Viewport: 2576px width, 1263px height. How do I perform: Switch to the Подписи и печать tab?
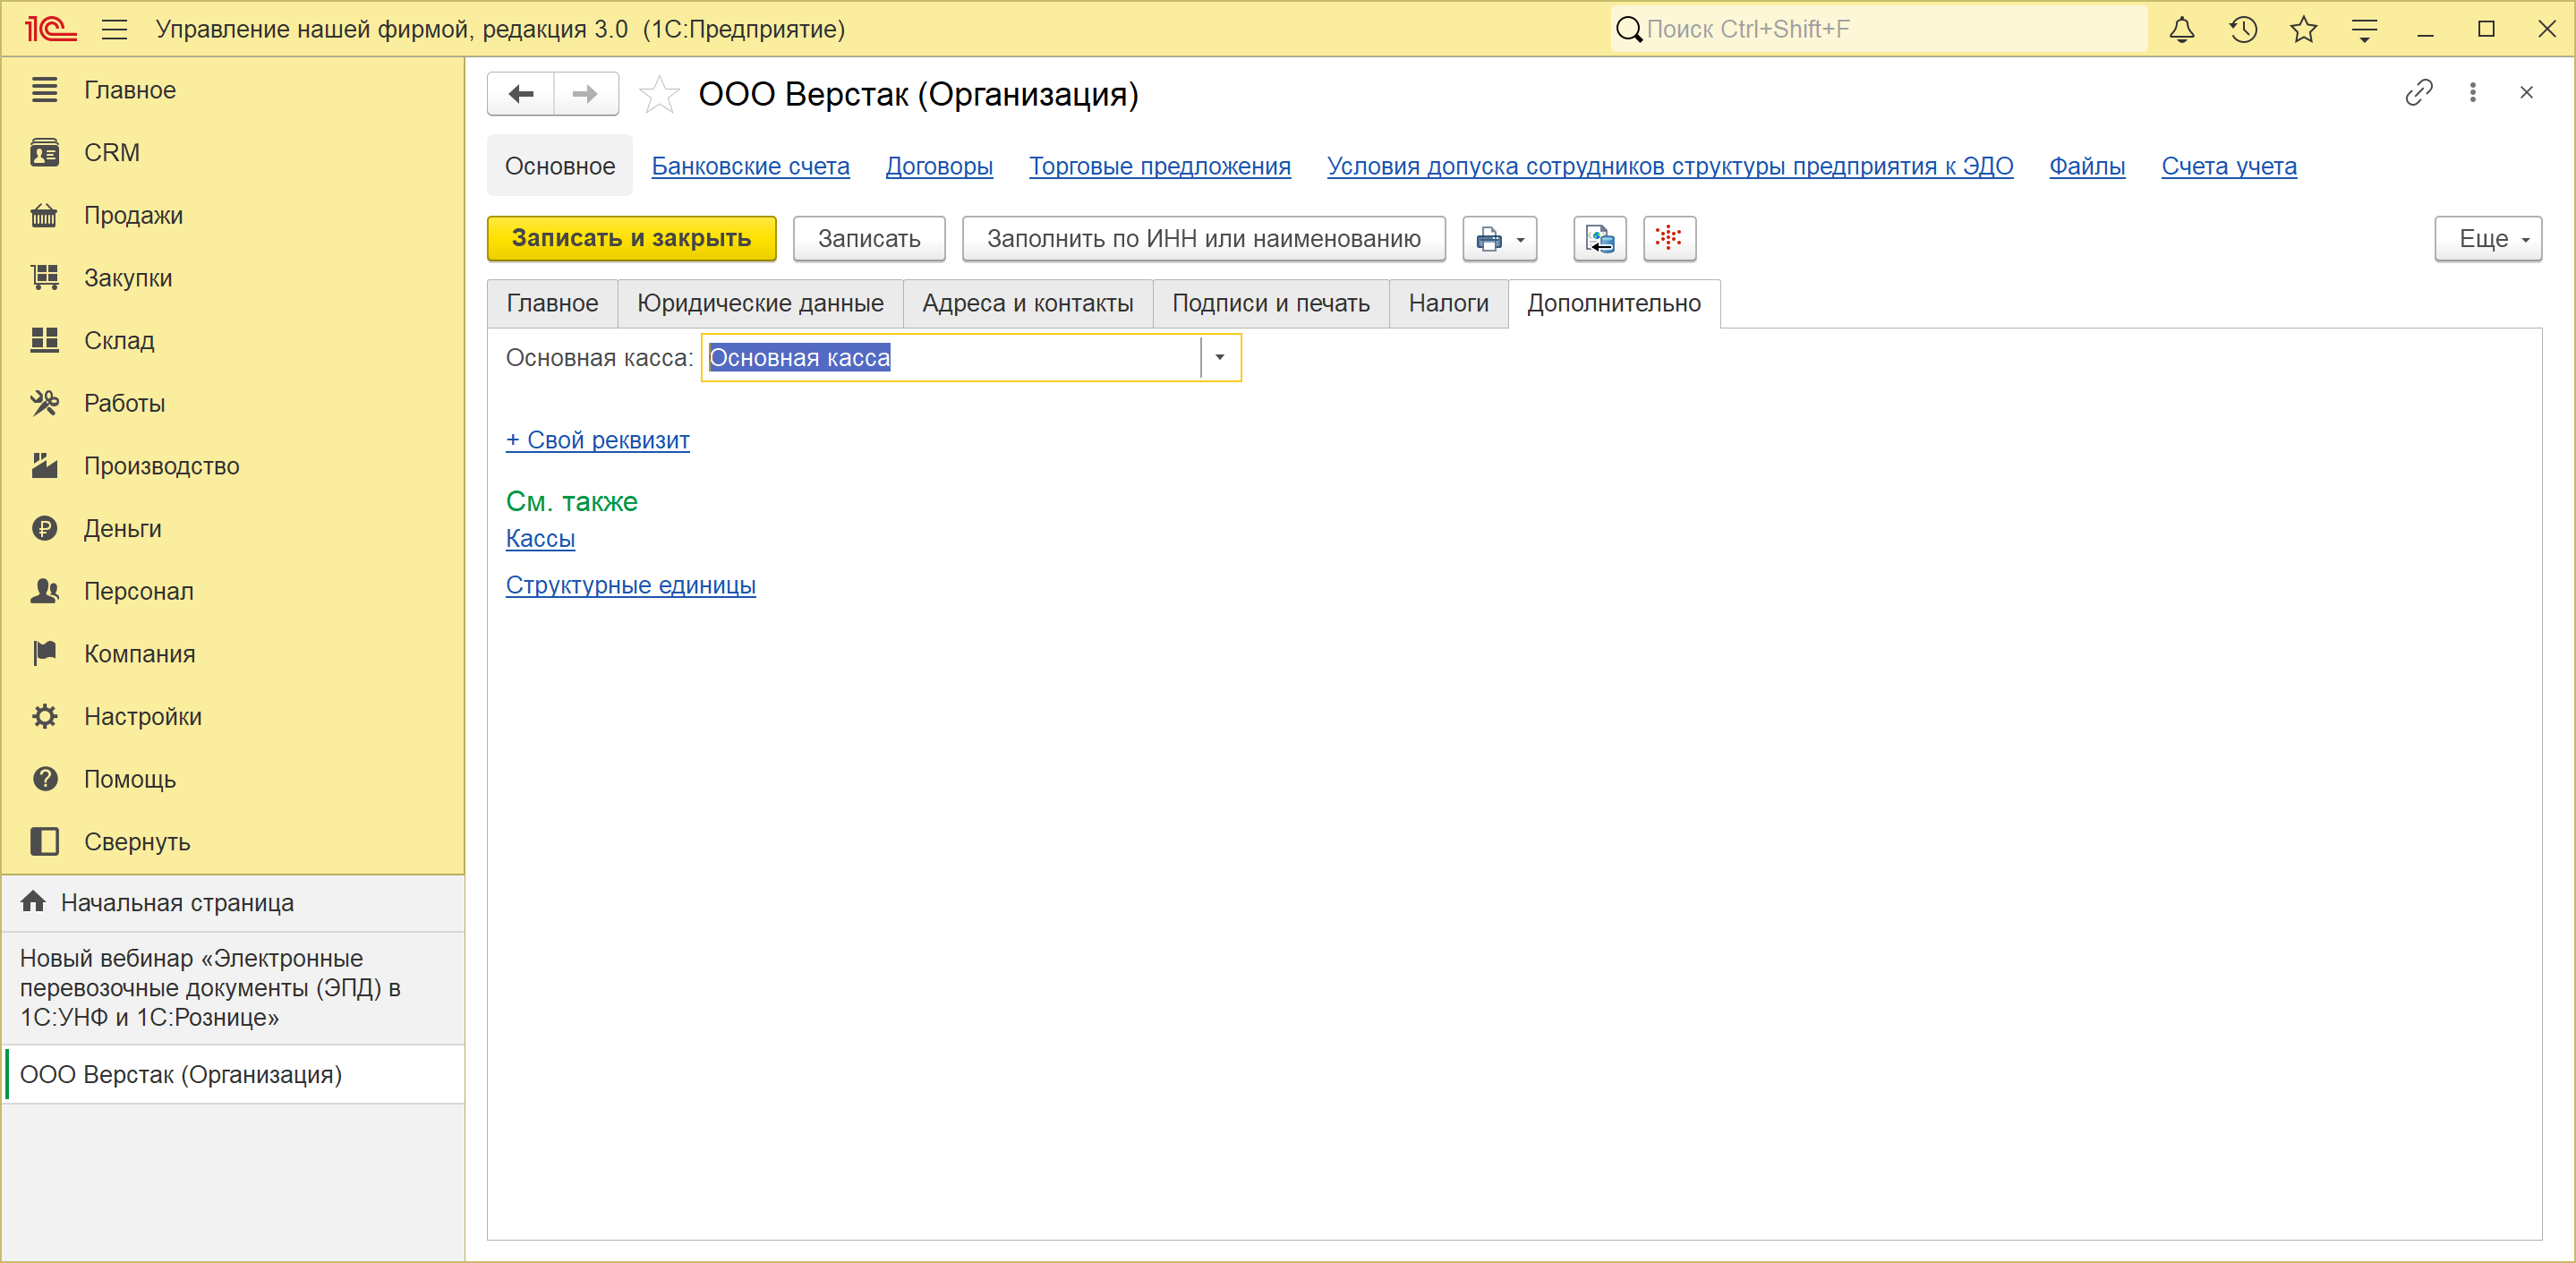click(x=1271, y=304)
